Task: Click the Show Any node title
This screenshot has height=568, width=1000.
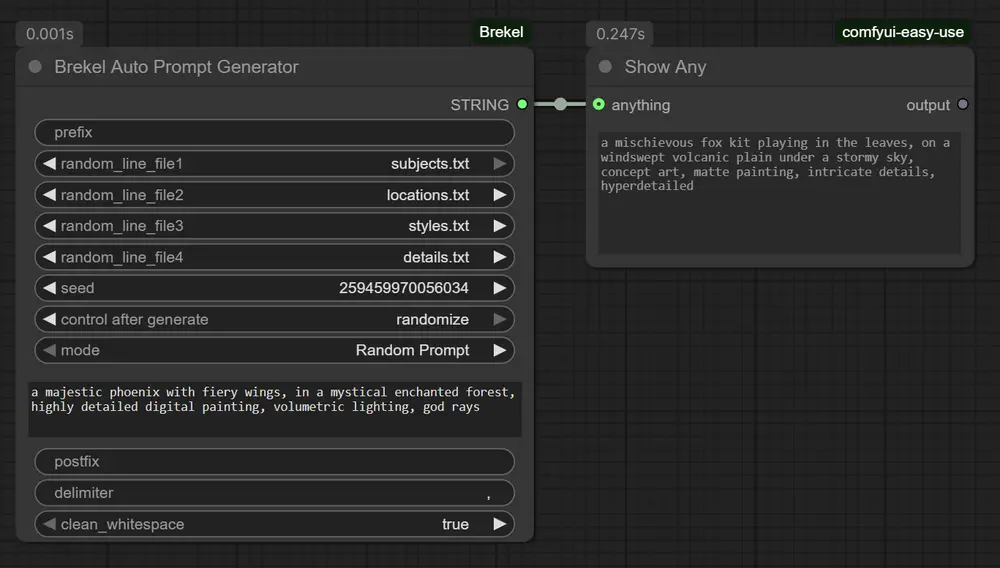Action: pos(665,67)
